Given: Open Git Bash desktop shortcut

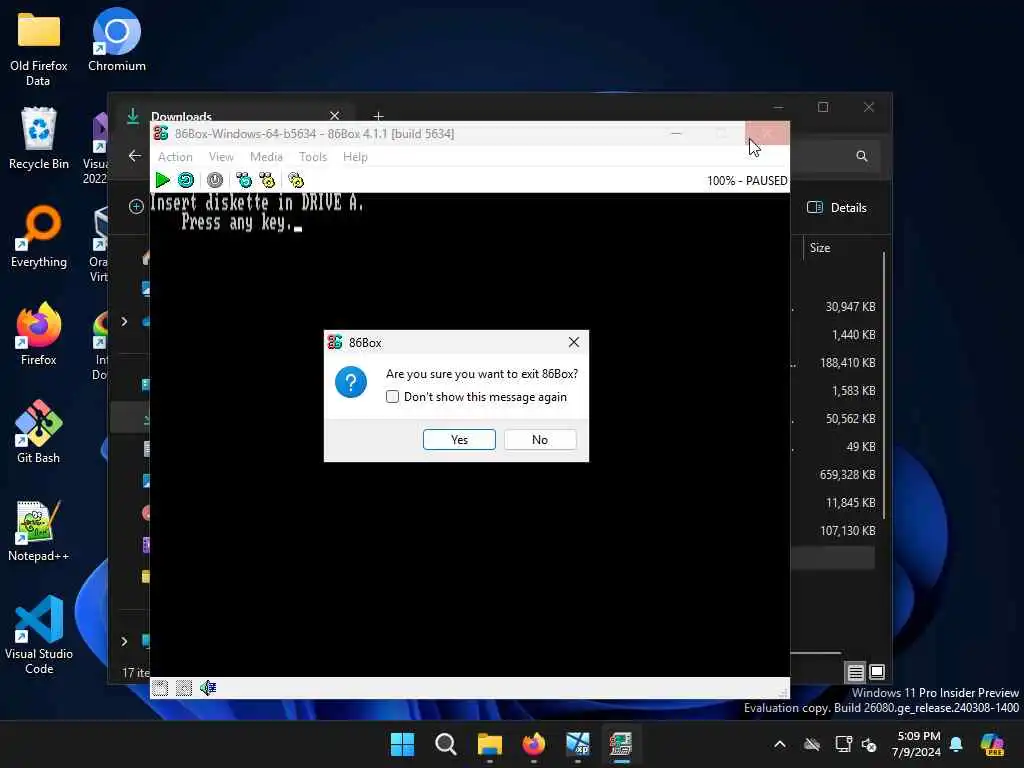Looking at the screenshot, I should click(39, 432).
